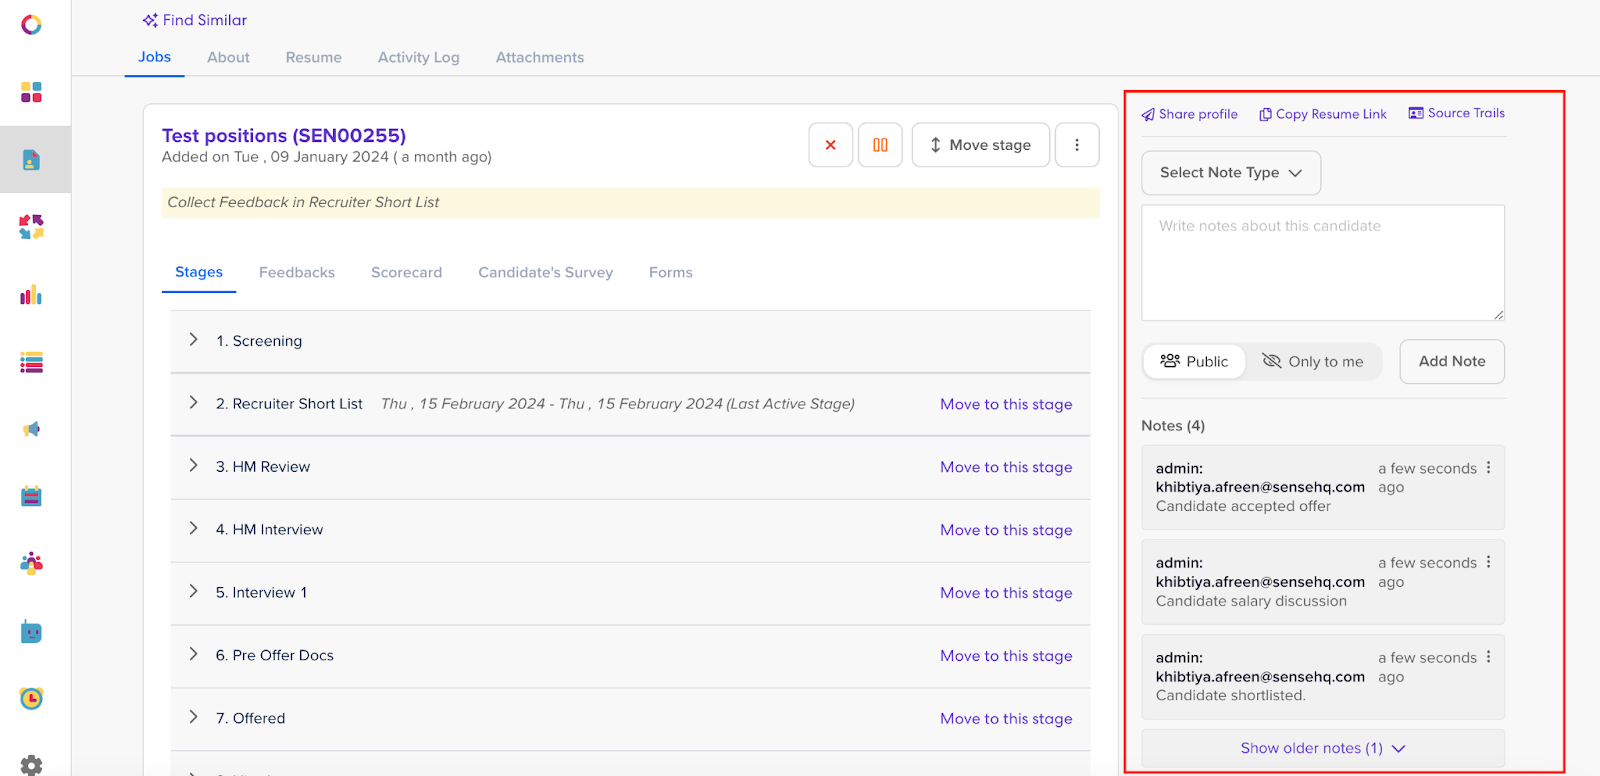Show older notes (1)

(x=1323, y=748)
